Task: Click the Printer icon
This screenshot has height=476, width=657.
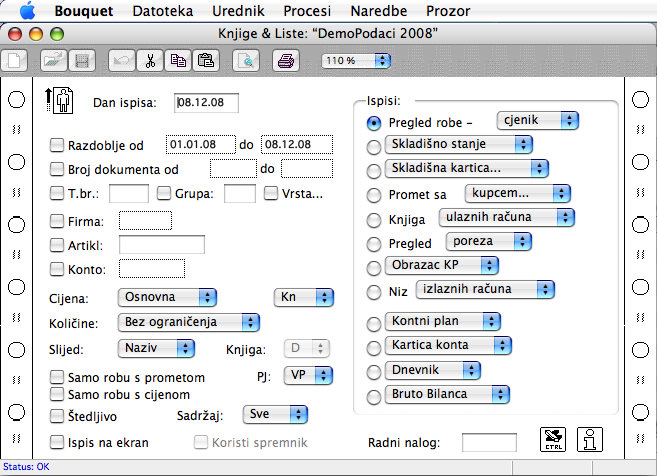Action: tap(286, 61)
